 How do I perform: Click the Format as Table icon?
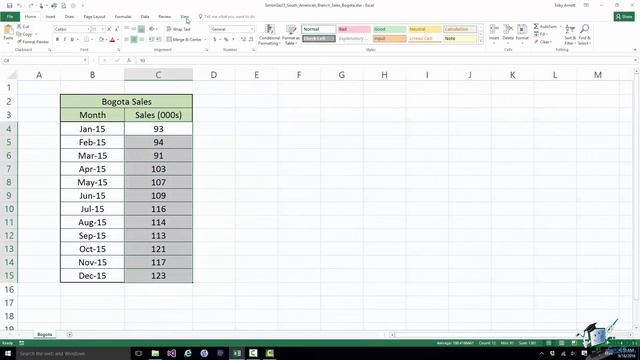[291, 30]
